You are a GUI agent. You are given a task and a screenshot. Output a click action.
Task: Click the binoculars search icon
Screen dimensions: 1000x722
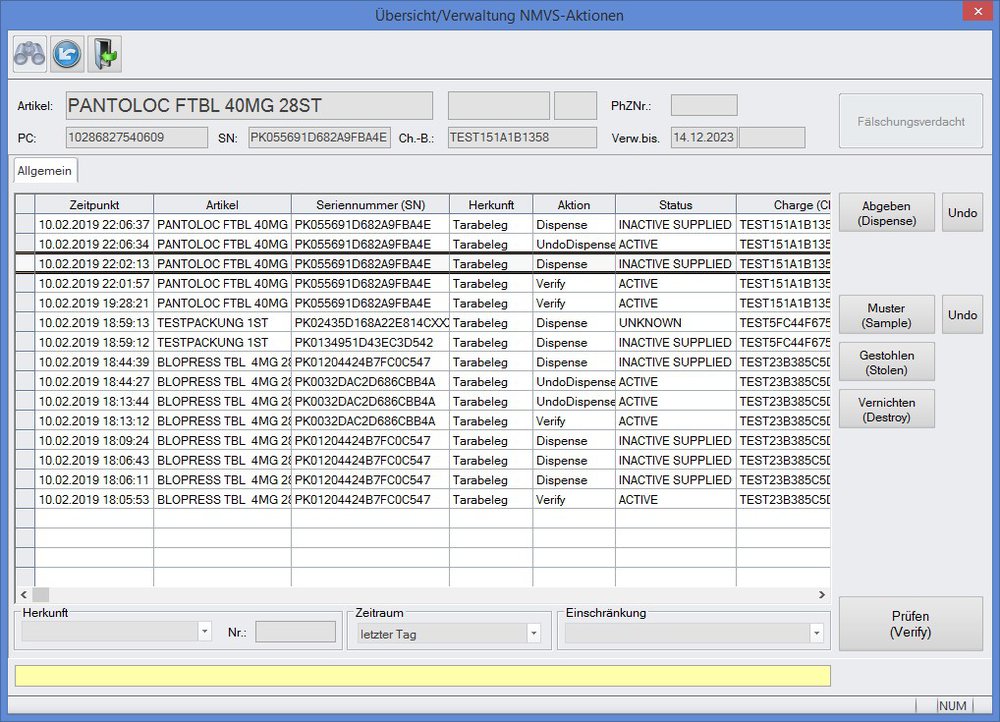29,54
